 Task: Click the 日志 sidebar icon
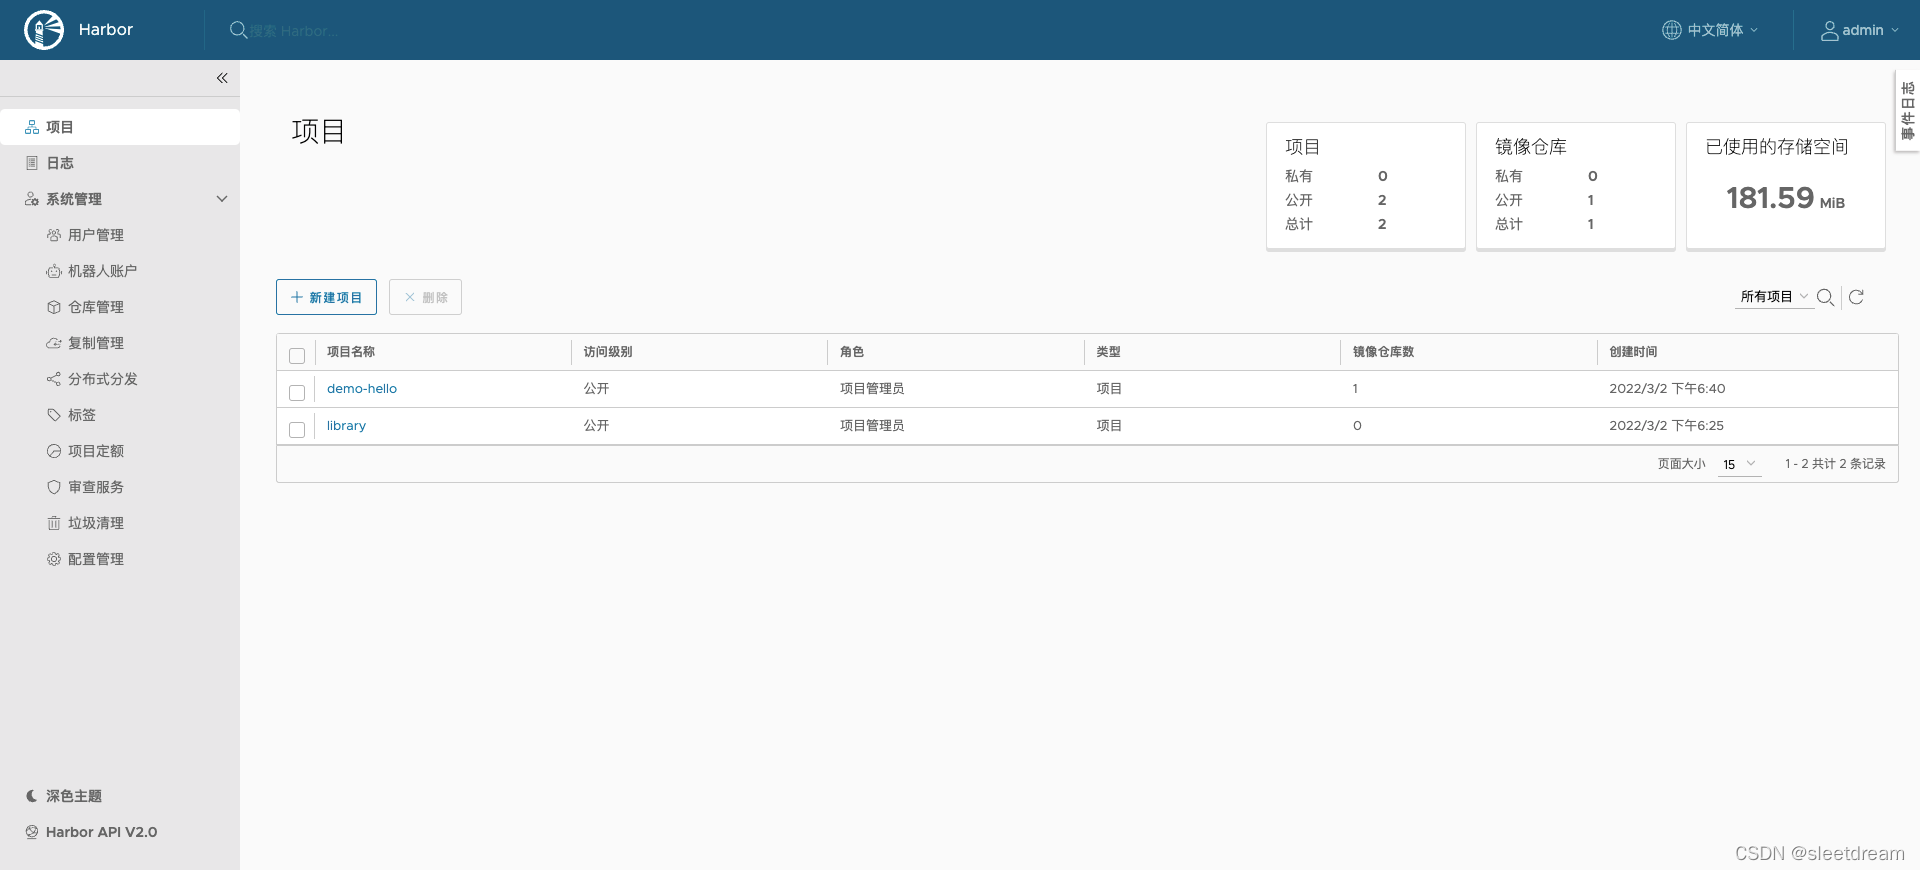click(x=32, y=163)
